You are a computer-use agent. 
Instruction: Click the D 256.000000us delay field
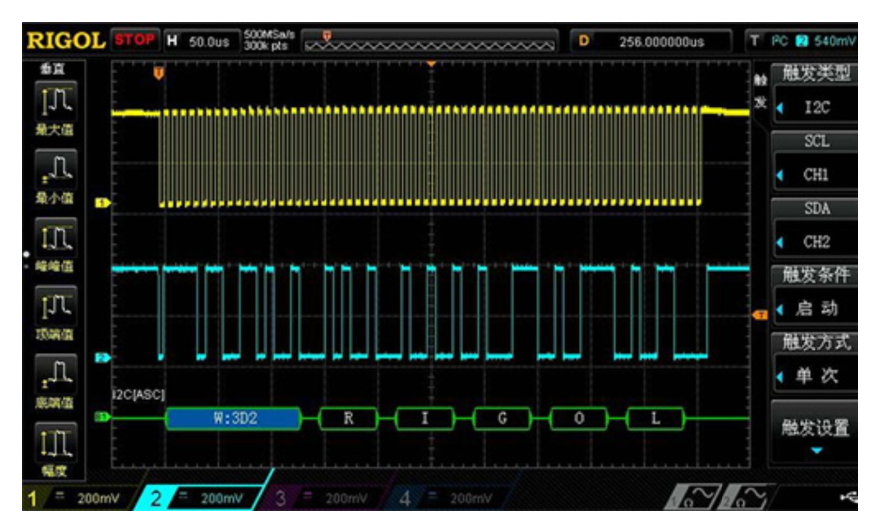(x=651, y=41)
